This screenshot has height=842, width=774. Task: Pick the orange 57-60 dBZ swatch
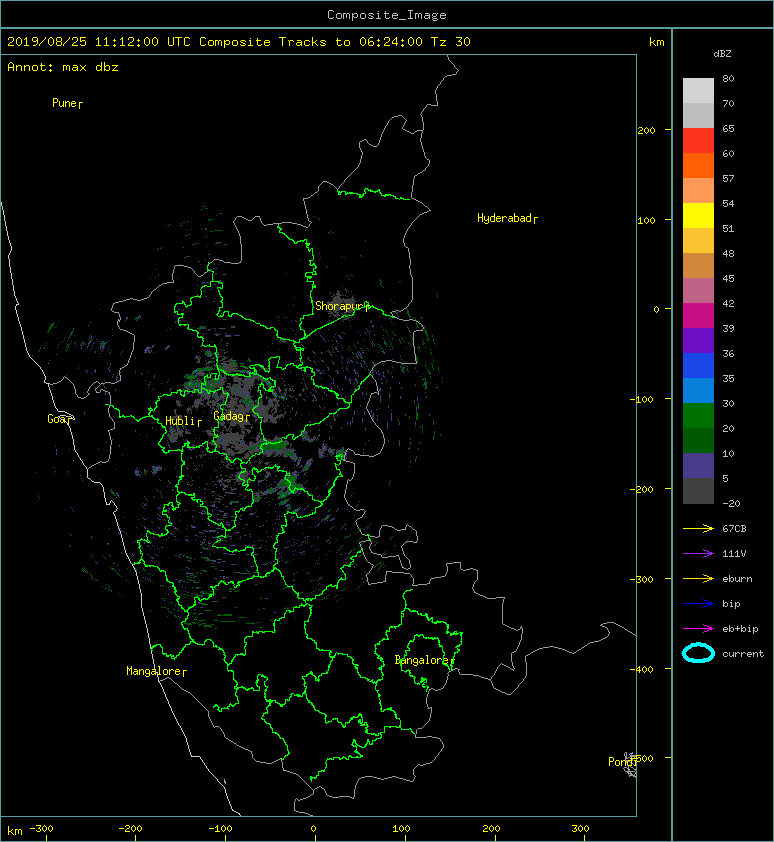698,165
